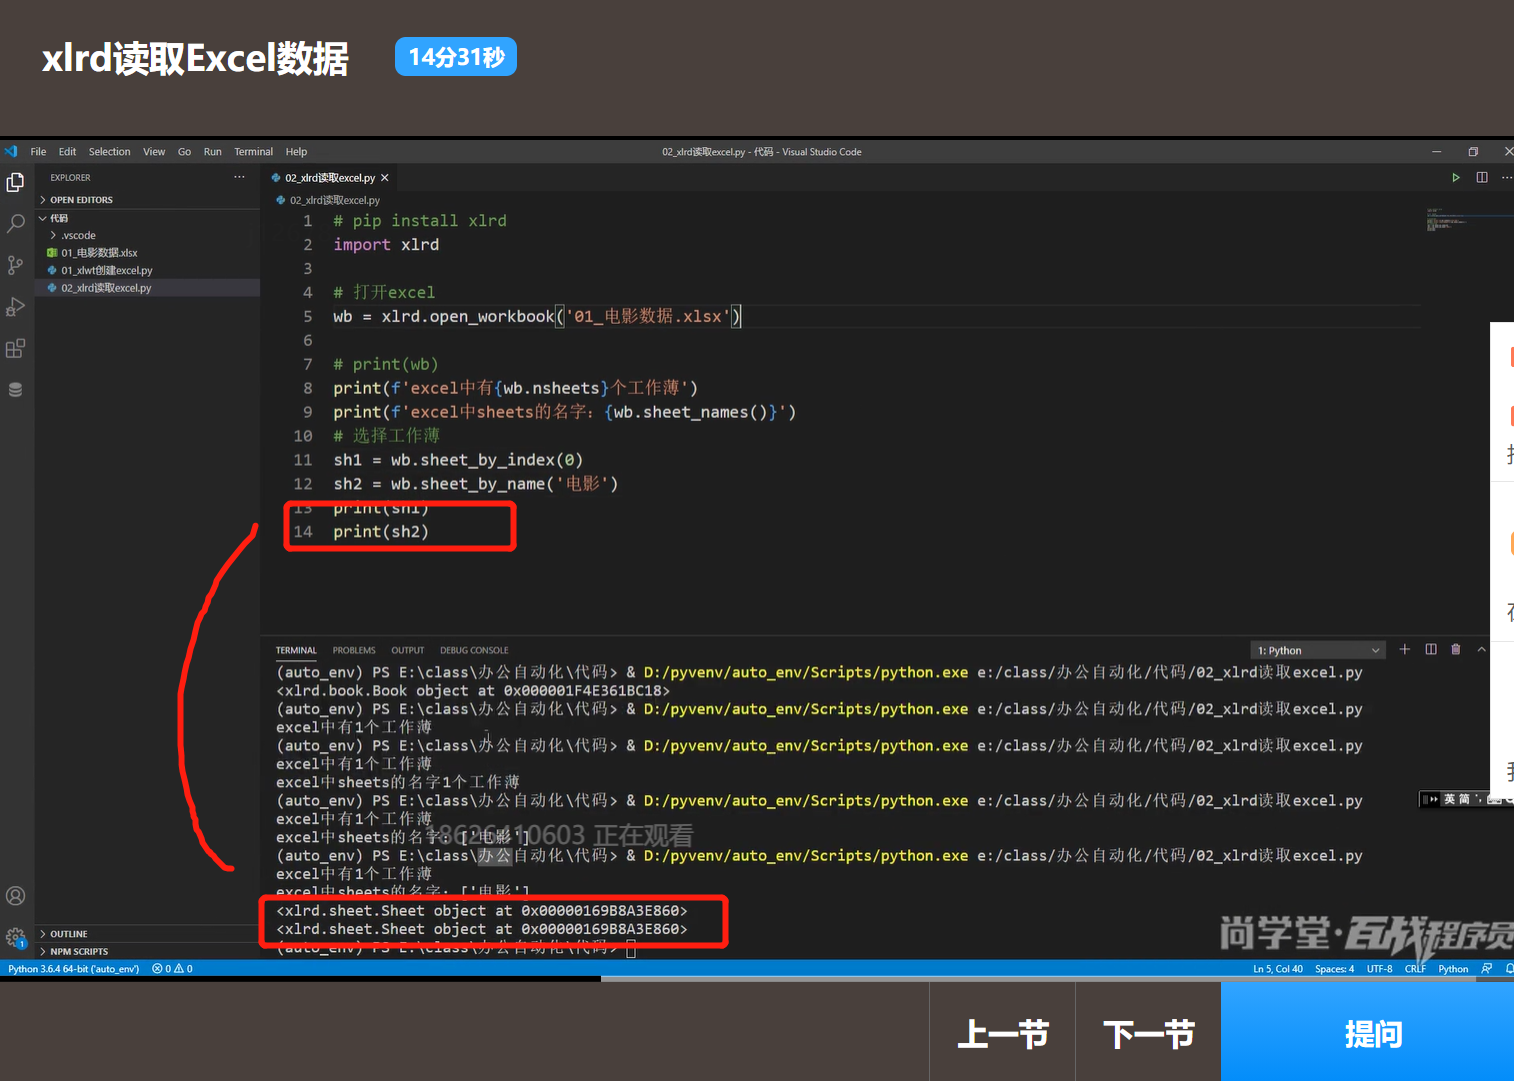Open the Run menu
The height and width of the screenshot is (1081, 1514).
(212, 152)
